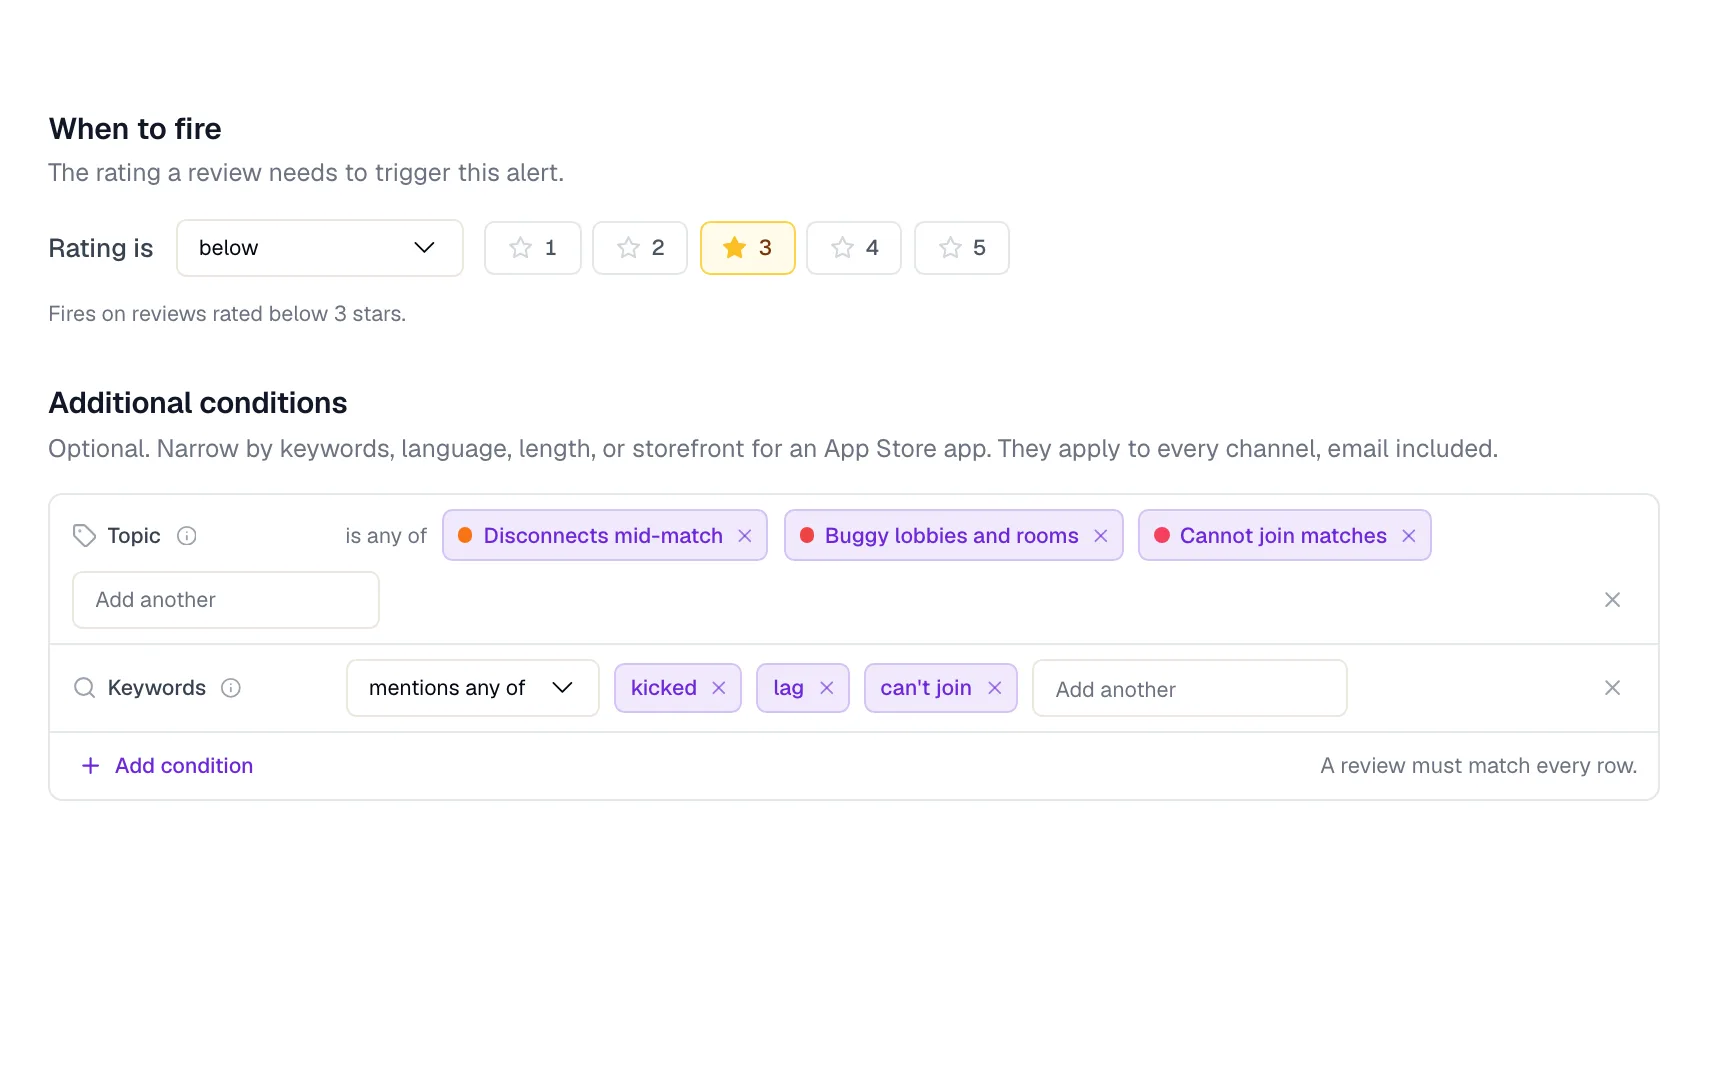Click the 'kicked' keyword text
Image resolution: width=1712 pixels, height=1070 pixels.
664,688
